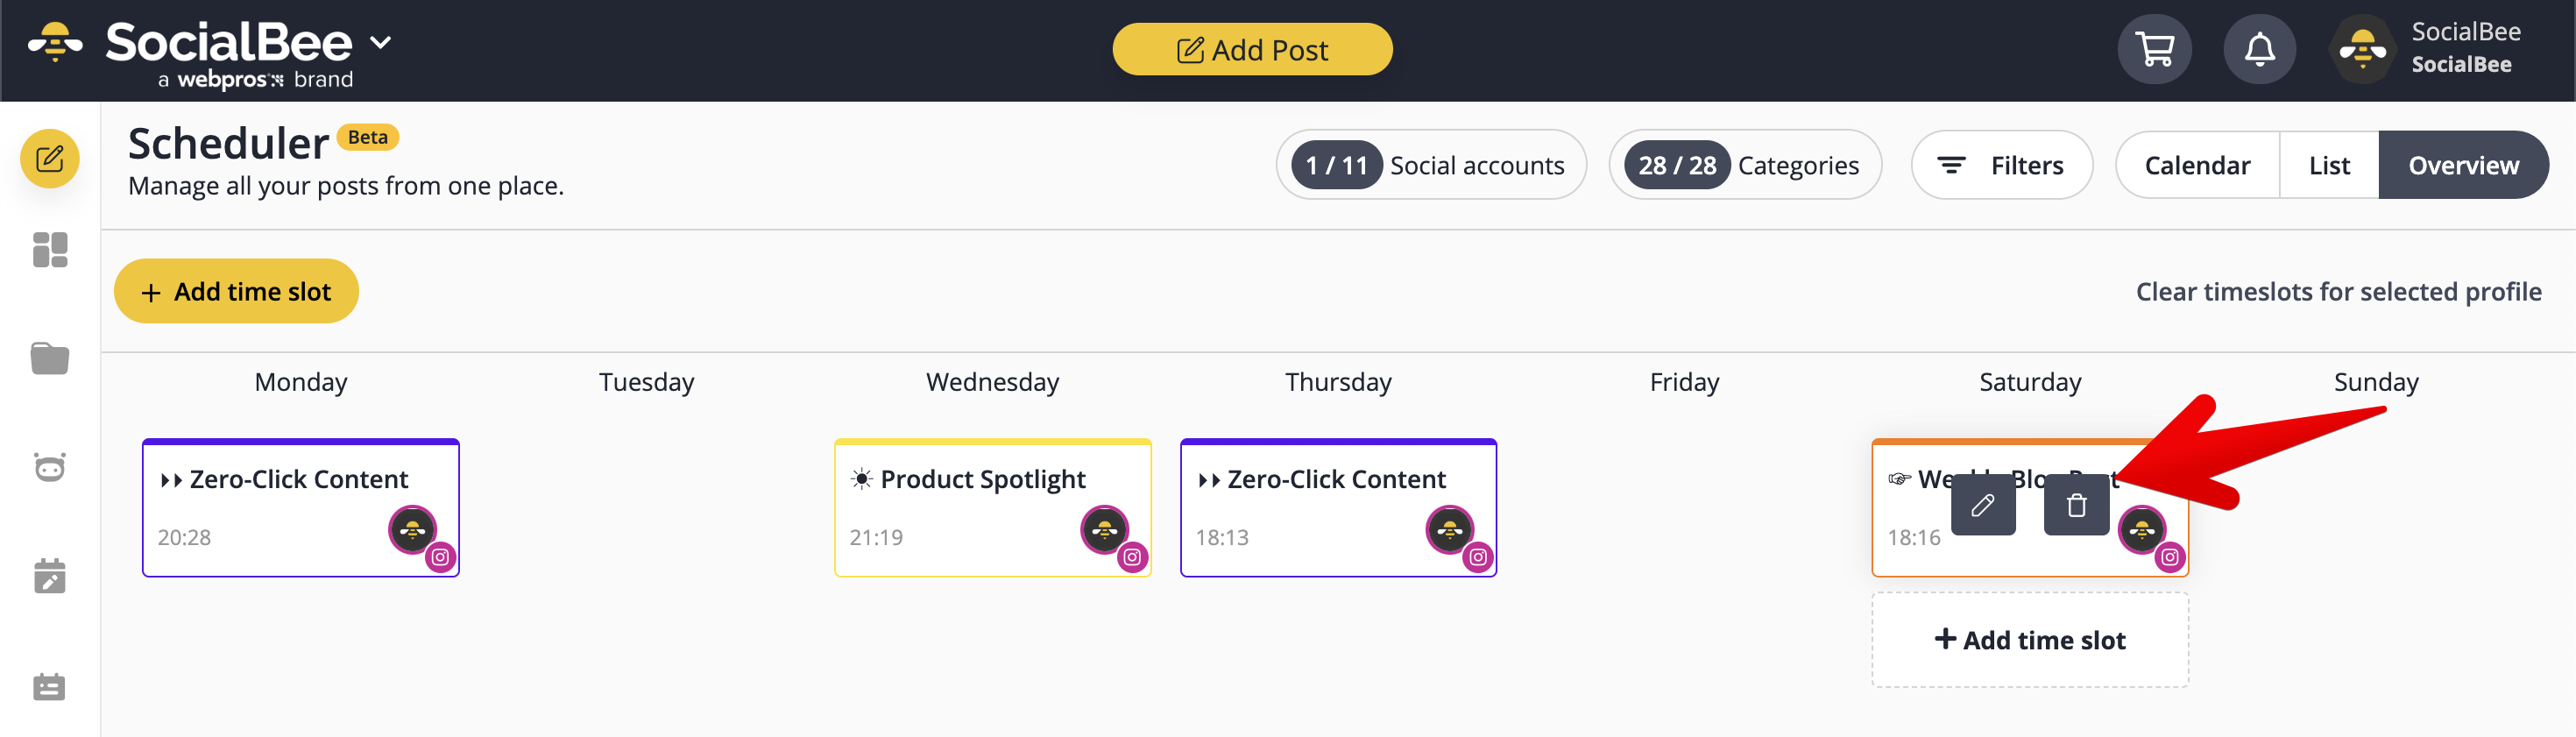Open the Social accounts selector
This screenshot has width=2576, height=737.
tap(1430, 165)
